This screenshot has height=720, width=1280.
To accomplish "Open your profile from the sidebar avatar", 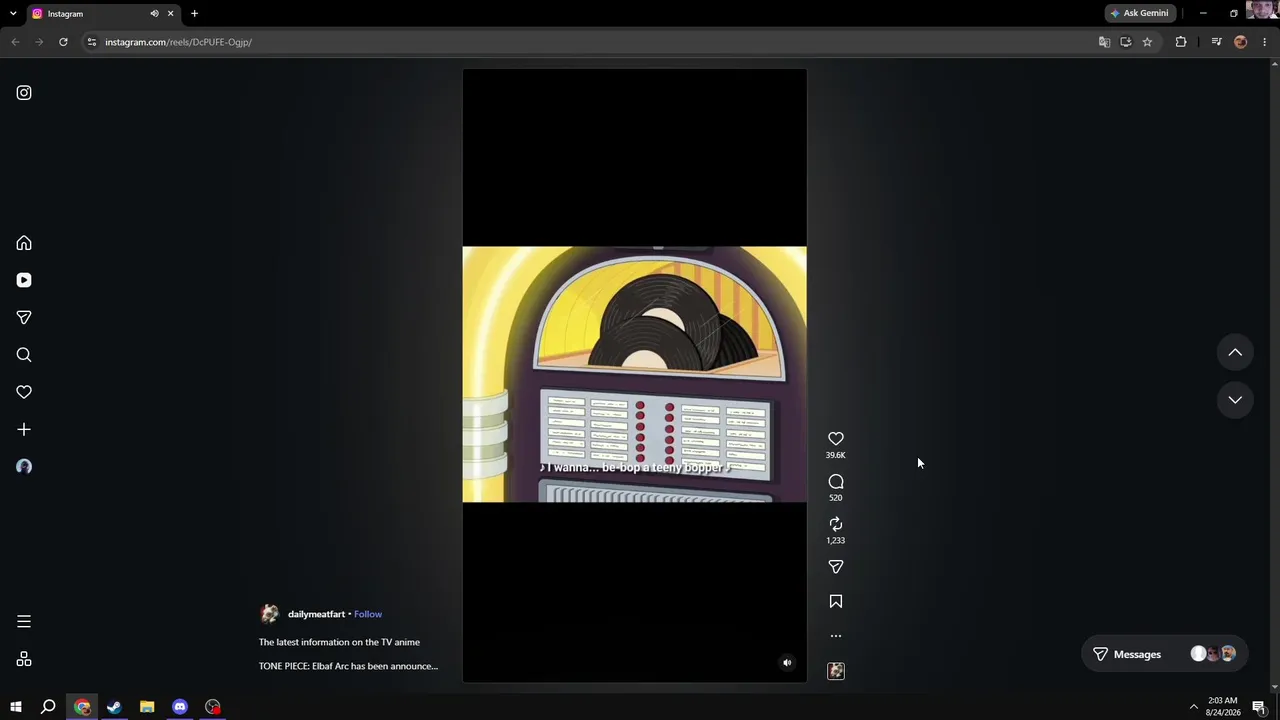I will pyautogui.click(x=24, y=467).
